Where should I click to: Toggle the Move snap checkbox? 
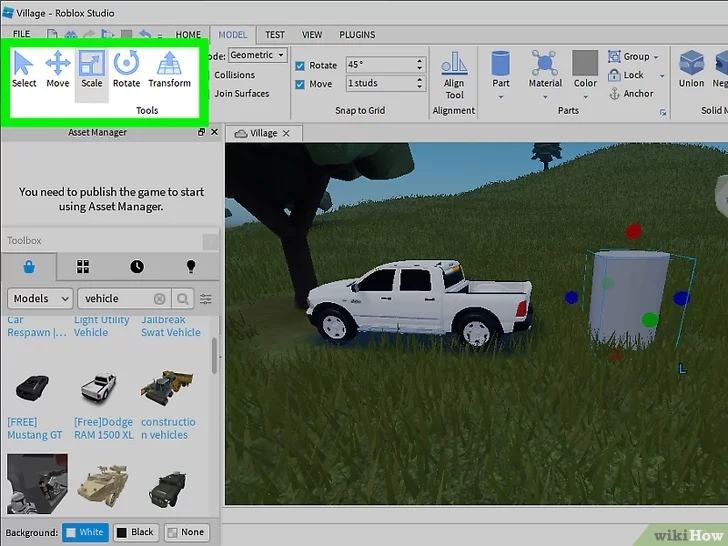(300, 84)
